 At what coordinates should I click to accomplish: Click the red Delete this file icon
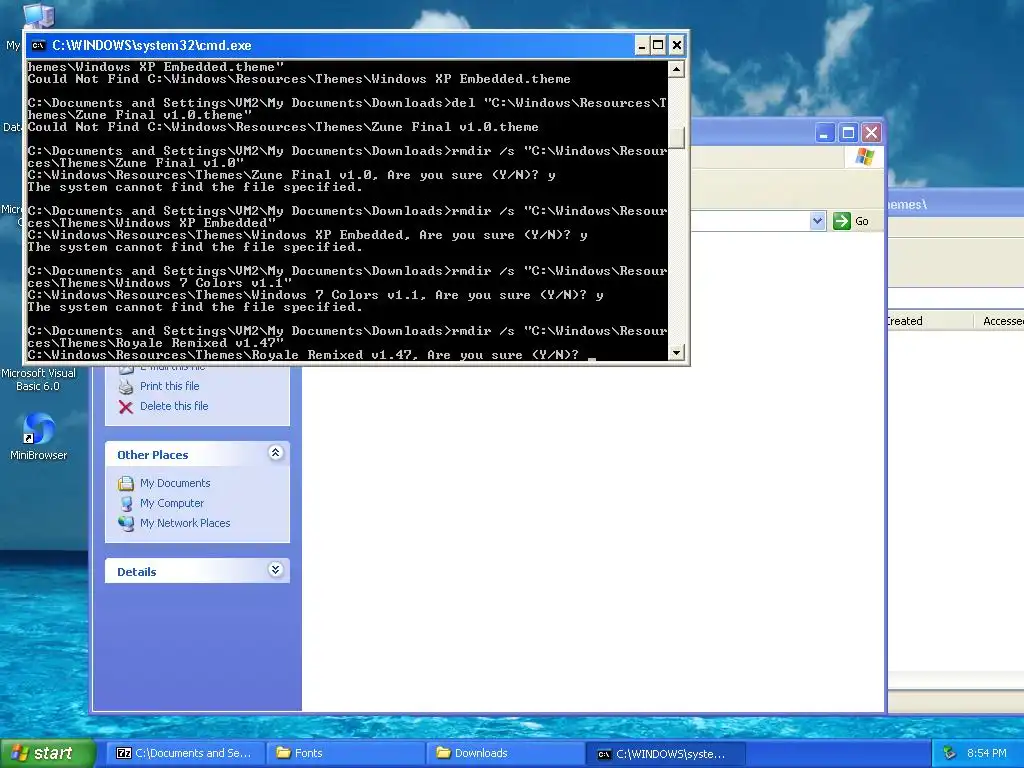pos(126,407)
